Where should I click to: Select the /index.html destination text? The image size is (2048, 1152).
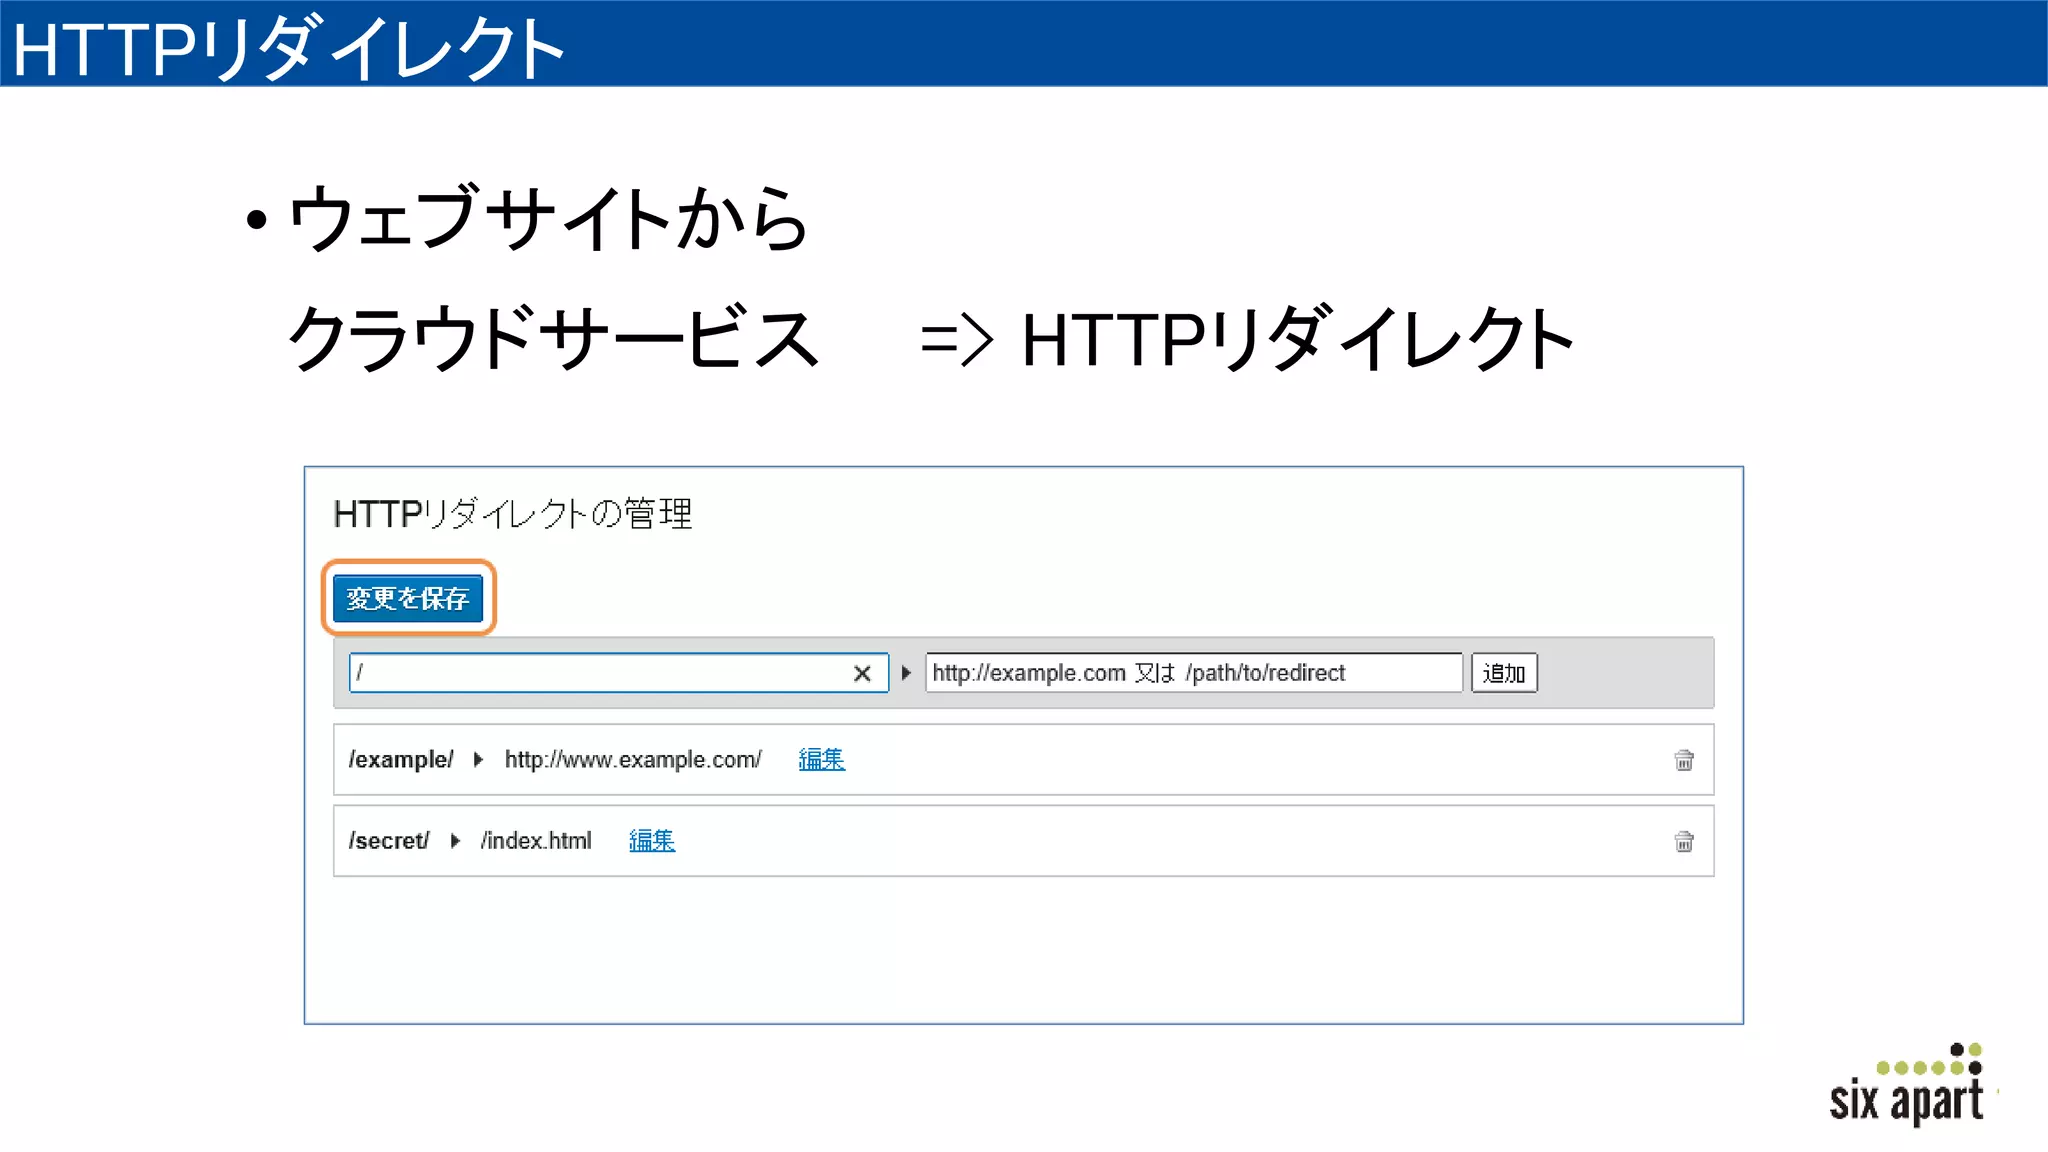(536, 841)
